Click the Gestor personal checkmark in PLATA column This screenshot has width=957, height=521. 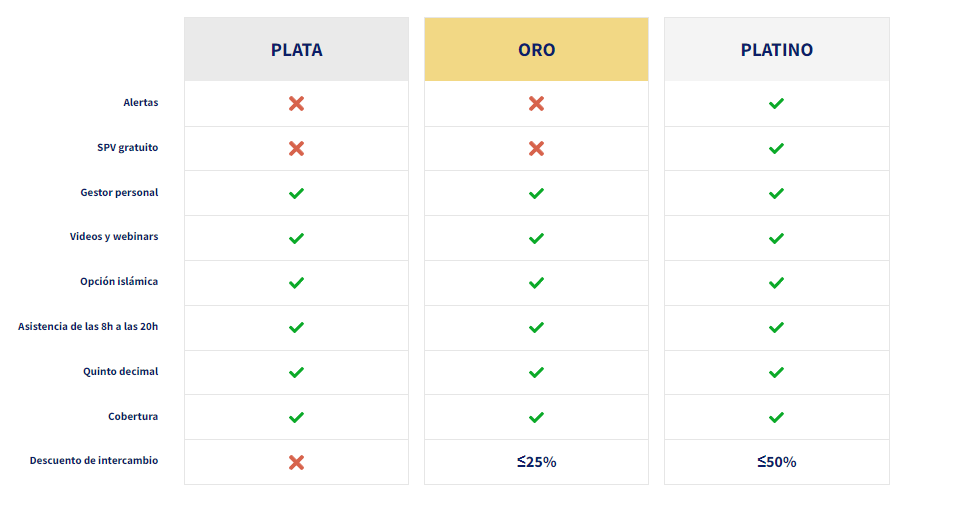coord(297,193)
